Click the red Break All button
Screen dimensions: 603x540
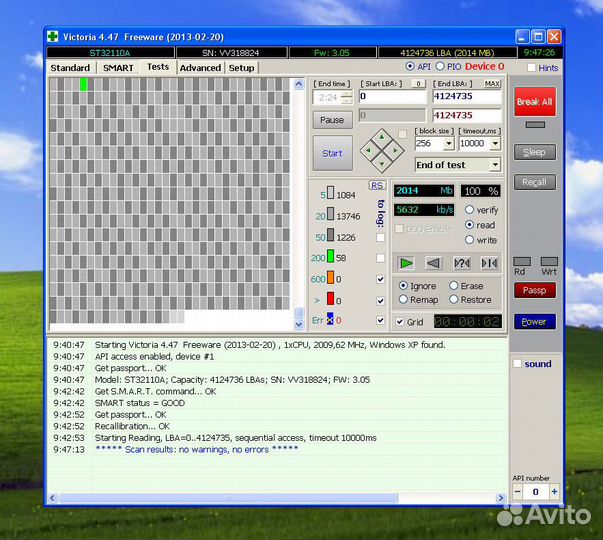click(535, 102)
